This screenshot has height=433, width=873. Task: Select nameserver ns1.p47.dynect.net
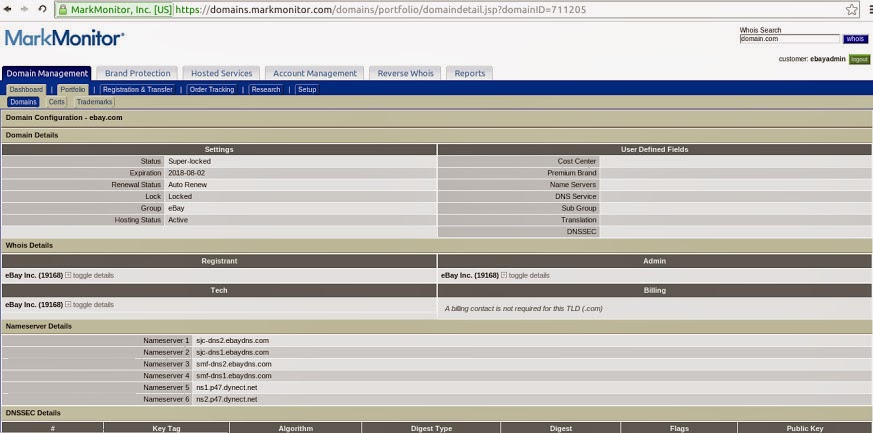(x=227, y=387)
